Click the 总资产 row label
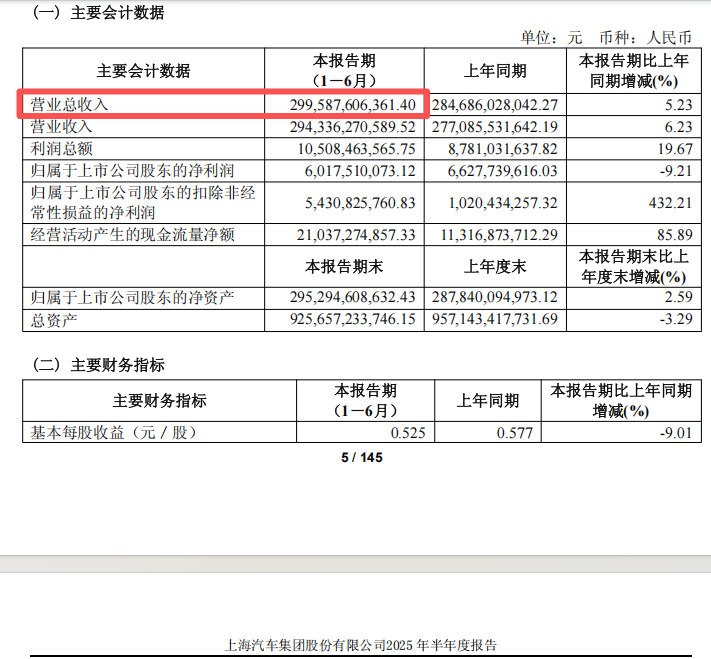The image size is (711, 659). [54, 320]
